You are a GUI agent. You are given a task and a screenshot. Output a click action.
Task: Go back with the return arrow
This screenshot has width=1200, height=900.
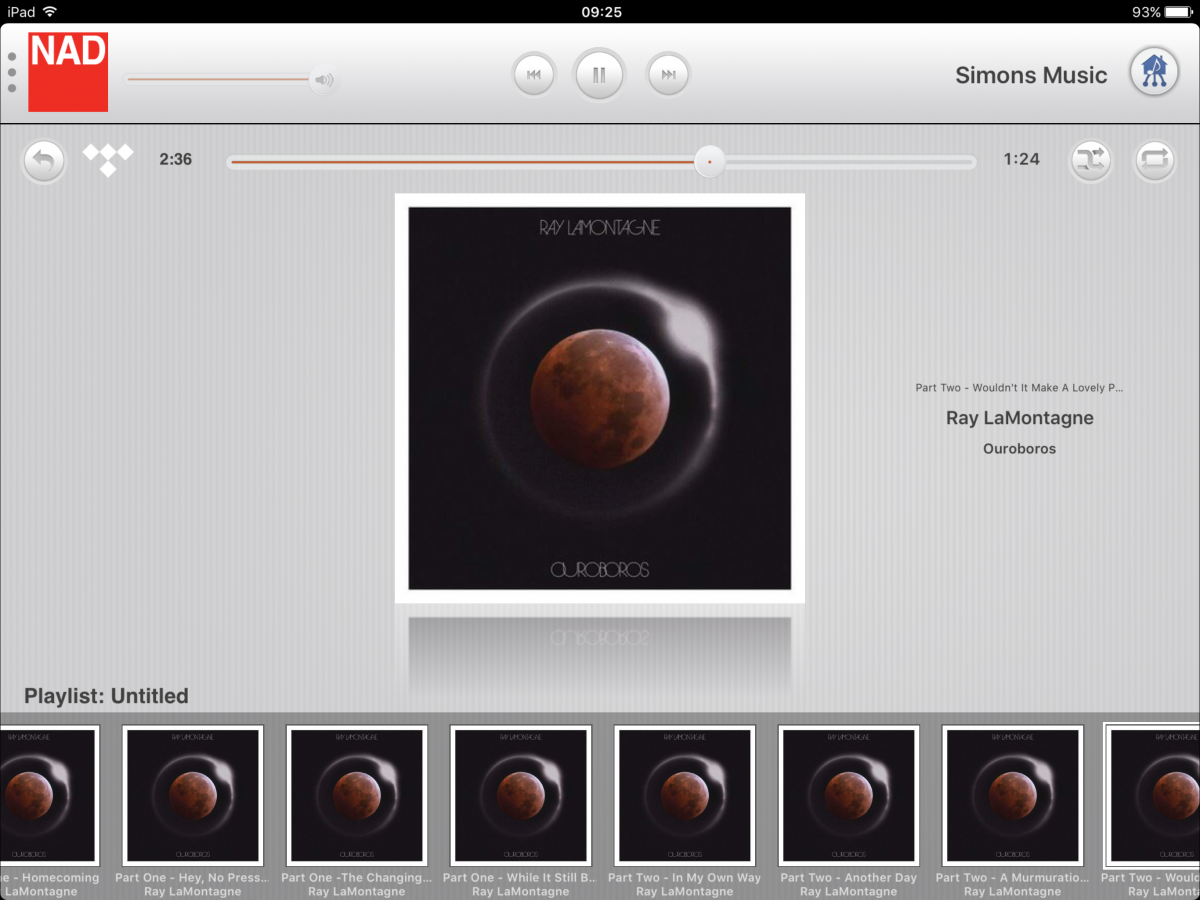click(44, 160)
